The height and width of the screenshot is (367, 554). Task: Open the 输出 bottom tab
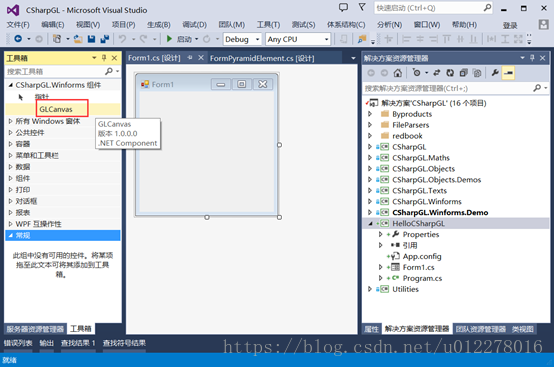[x=46, y=343]
